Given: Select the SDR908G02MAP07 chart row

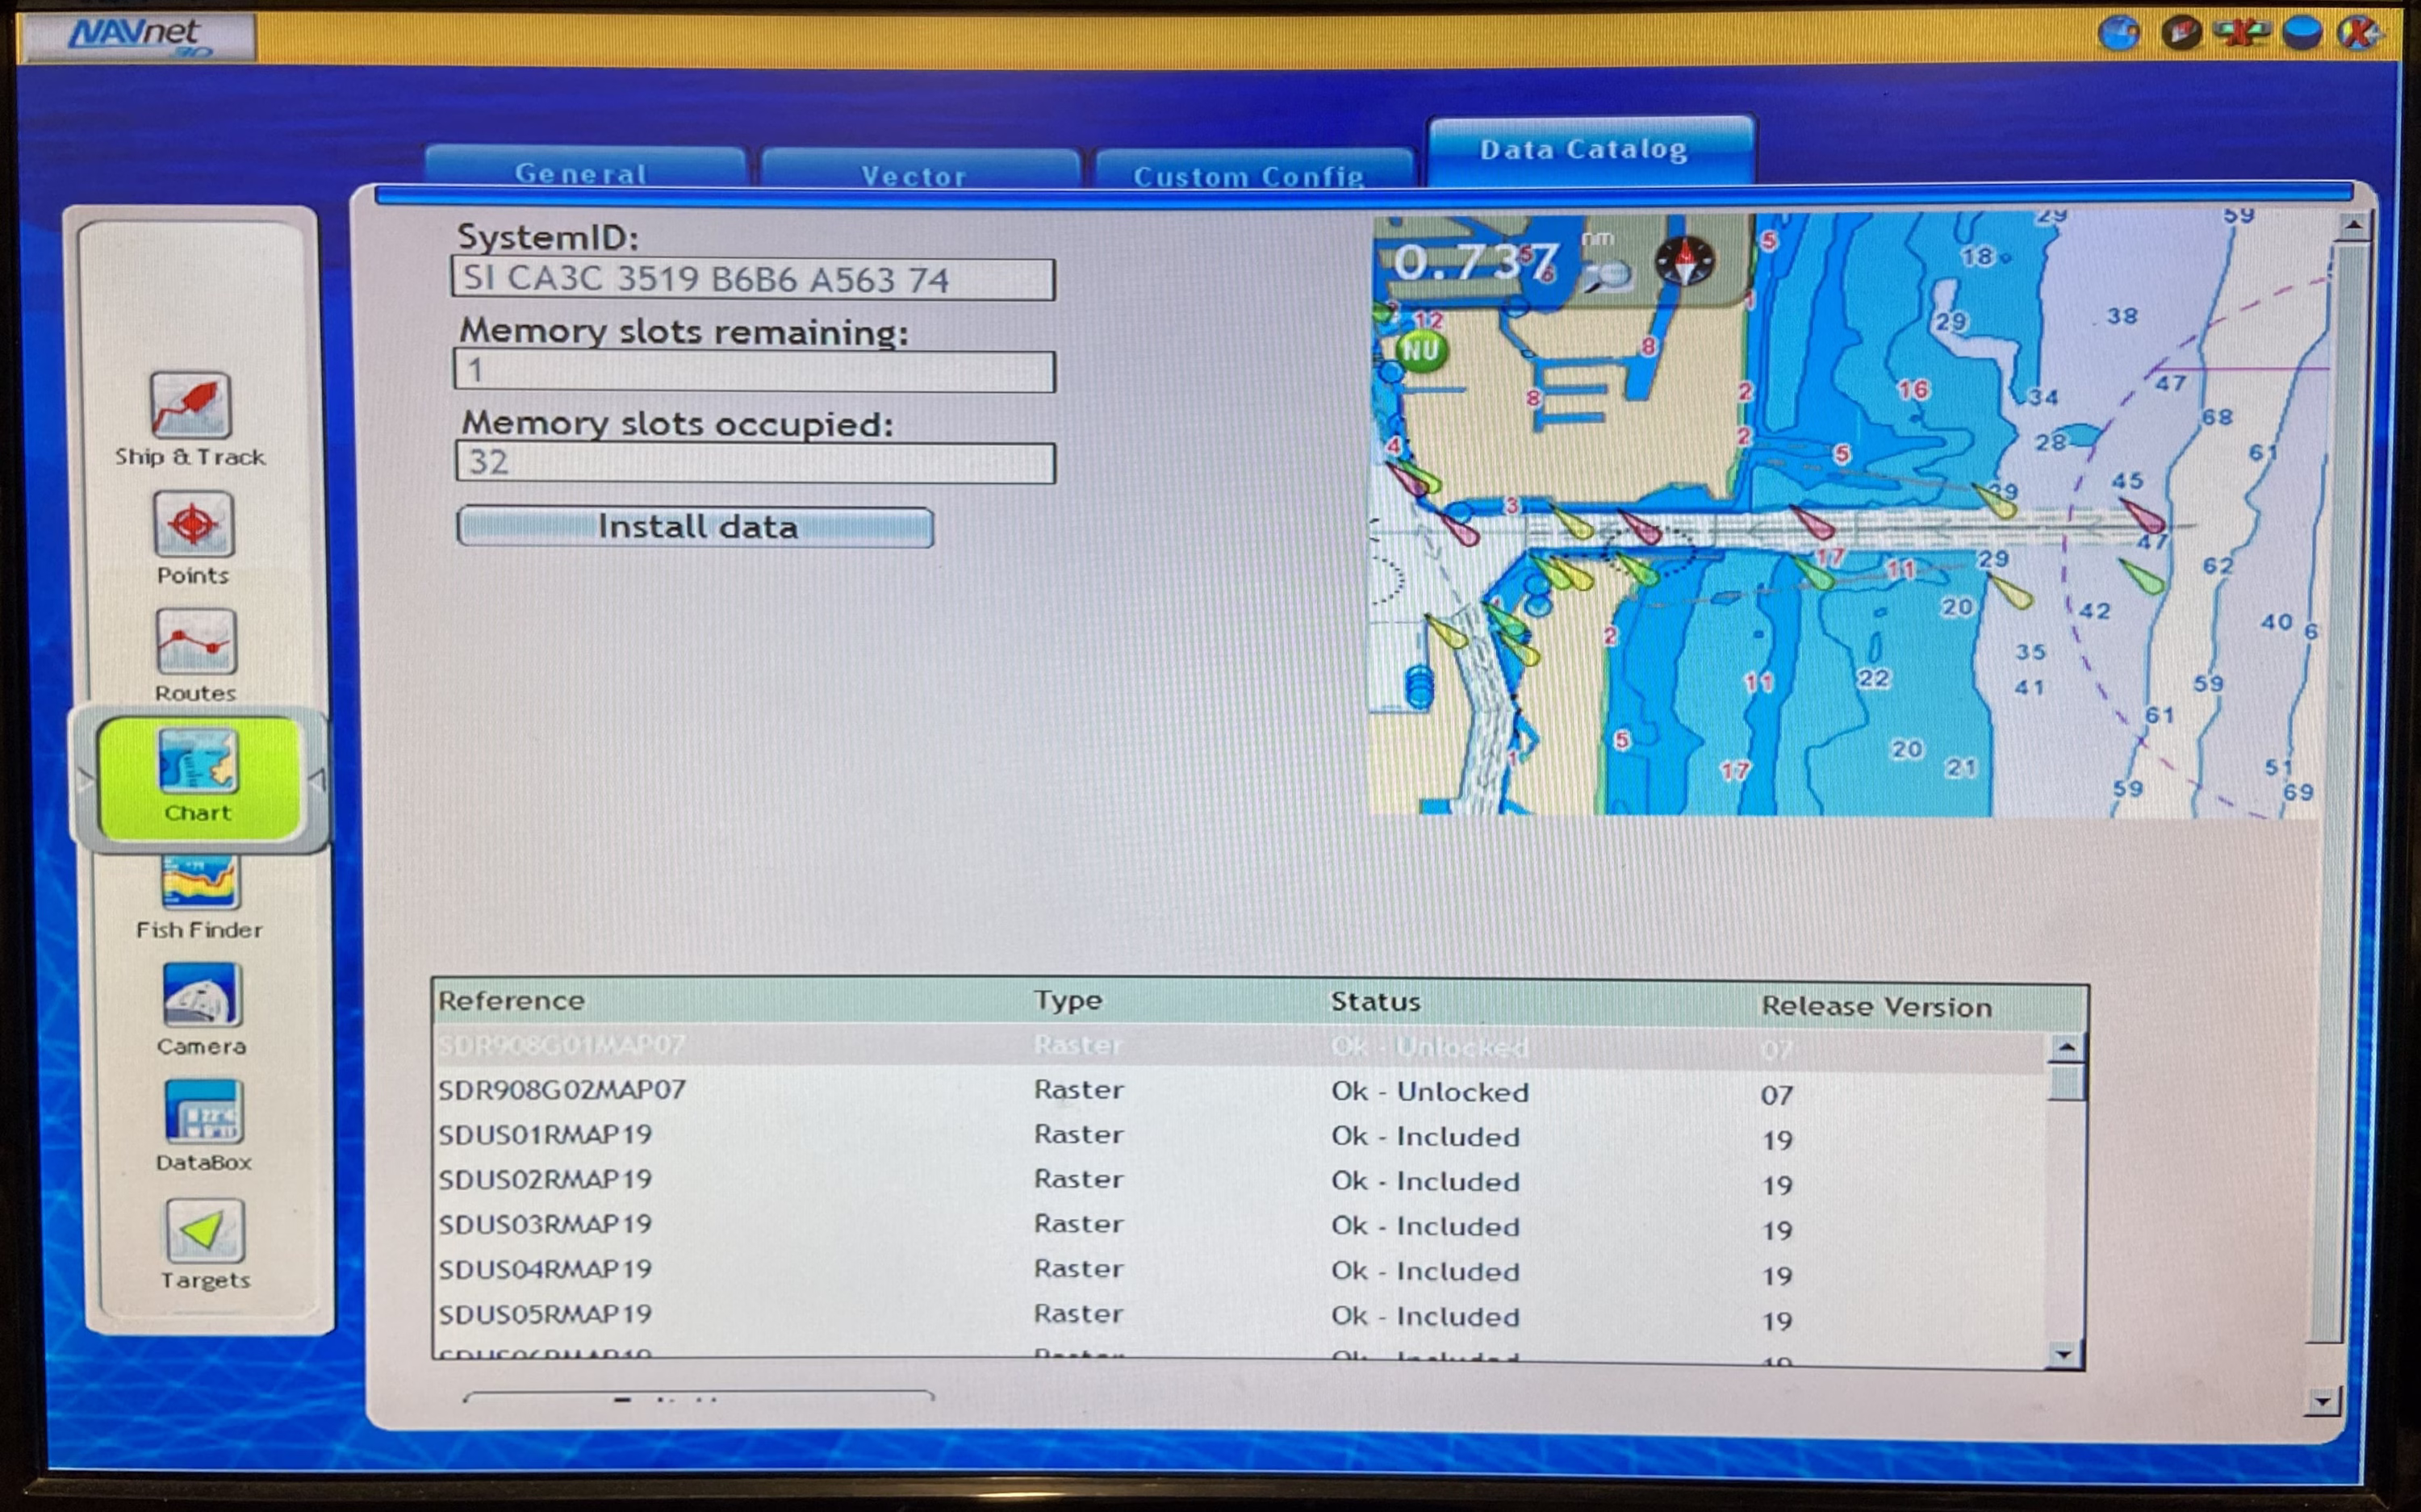Looking at the screenshot, I should 562,1089.
